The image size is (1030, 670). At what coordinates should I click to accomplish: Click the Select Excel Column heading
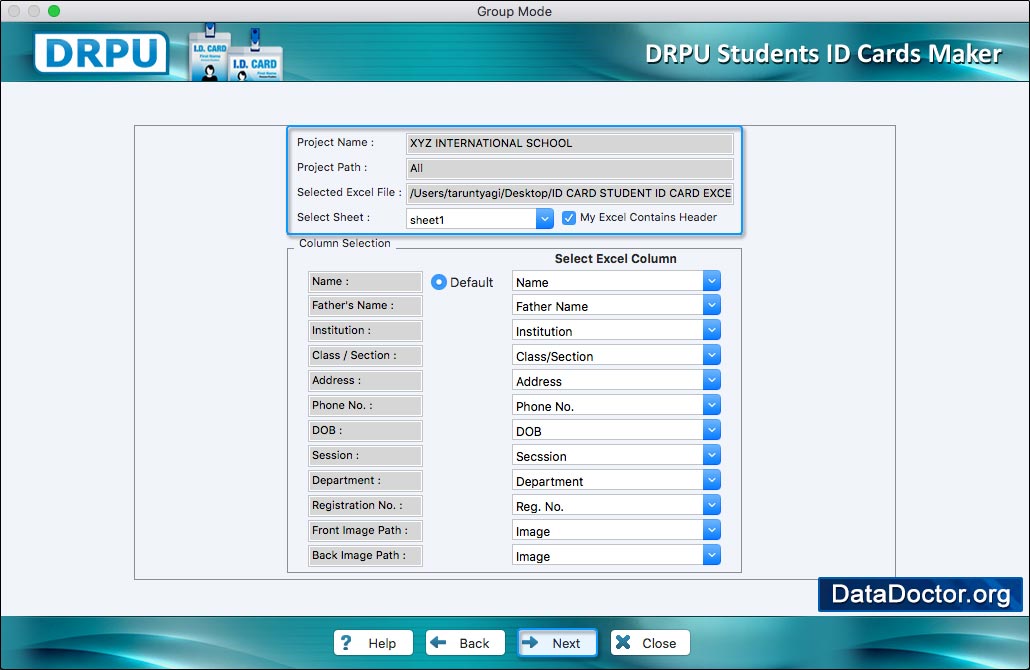(x=616, y=259)
